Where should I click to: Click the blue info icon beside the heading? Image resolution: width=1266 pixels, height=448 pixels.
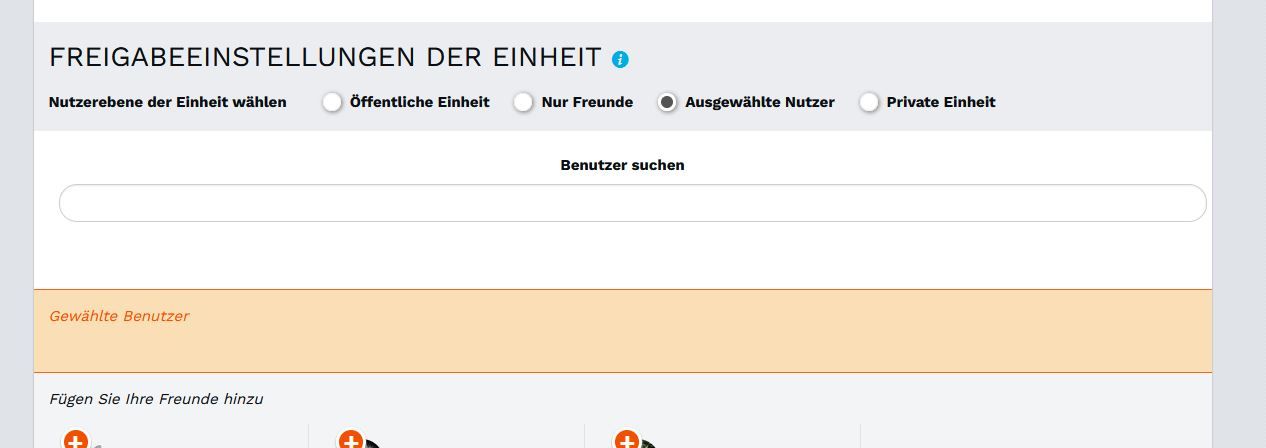coord(620,59)
